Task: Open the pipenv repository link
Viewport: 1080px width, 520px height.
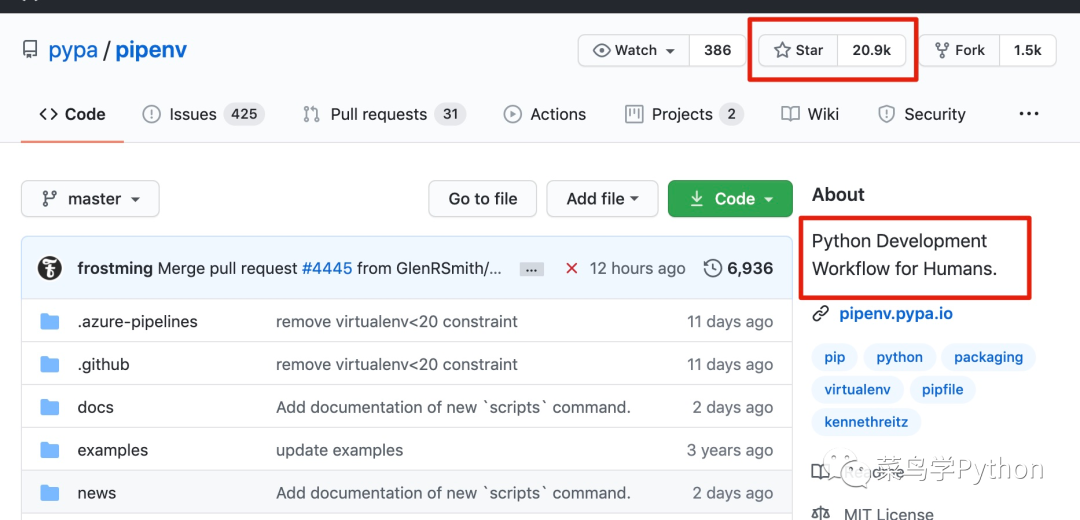Action: click(151, 50)
